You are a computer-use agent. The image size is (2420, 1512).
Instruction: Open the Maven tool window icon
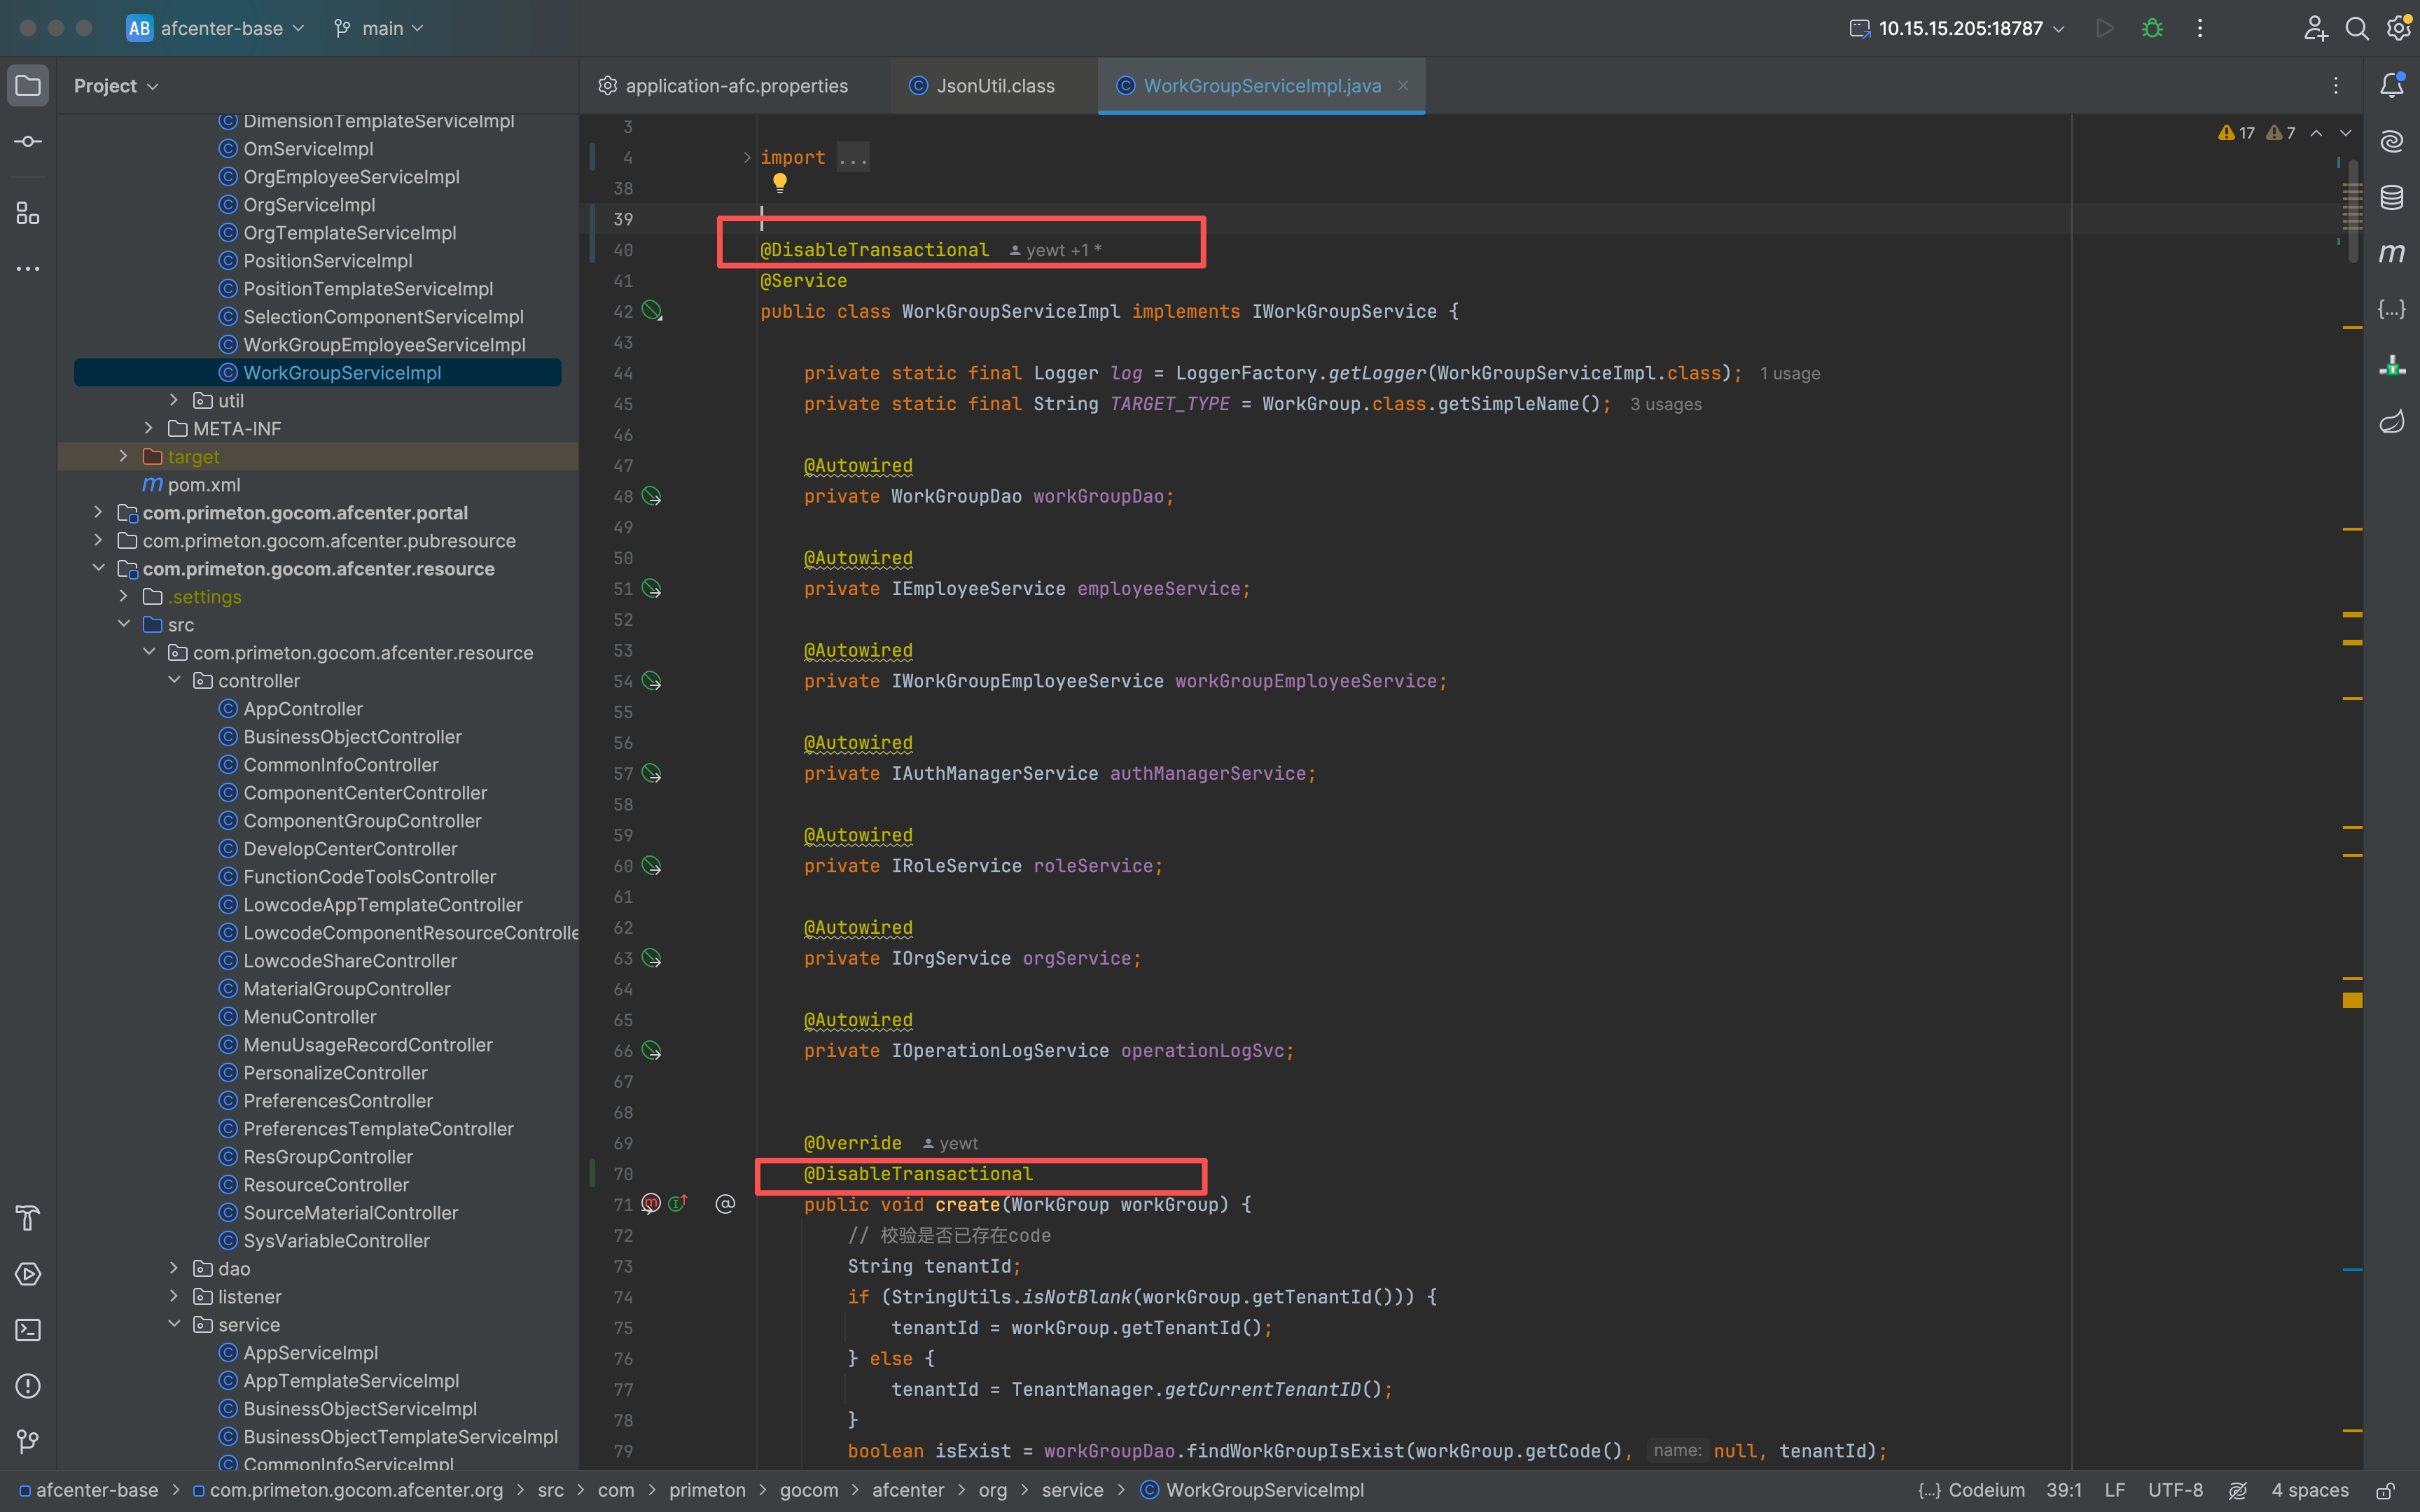(x=2391, y=253)
